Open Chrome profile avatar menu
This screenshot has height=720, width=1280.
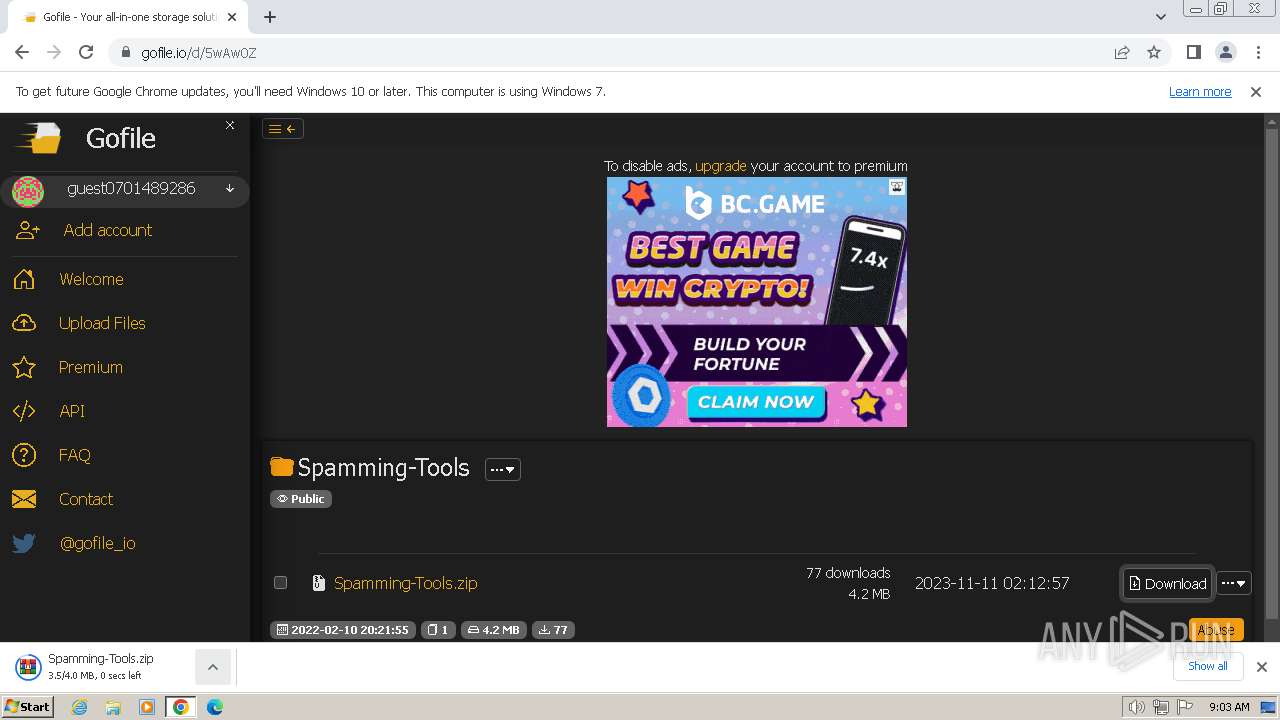coord(1226,52)
